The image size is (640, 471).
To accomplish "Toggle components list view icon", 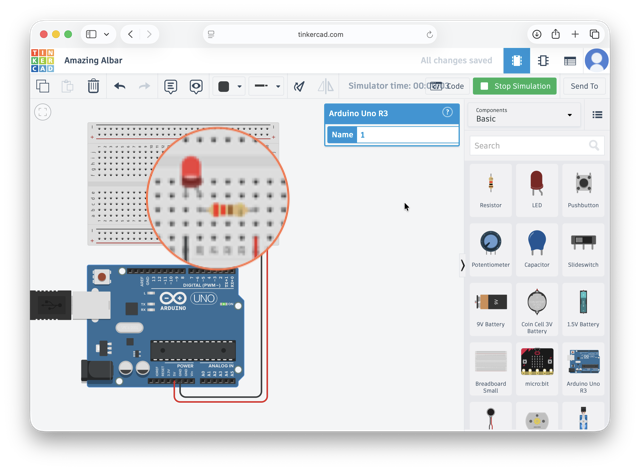I will pos(597,115).
